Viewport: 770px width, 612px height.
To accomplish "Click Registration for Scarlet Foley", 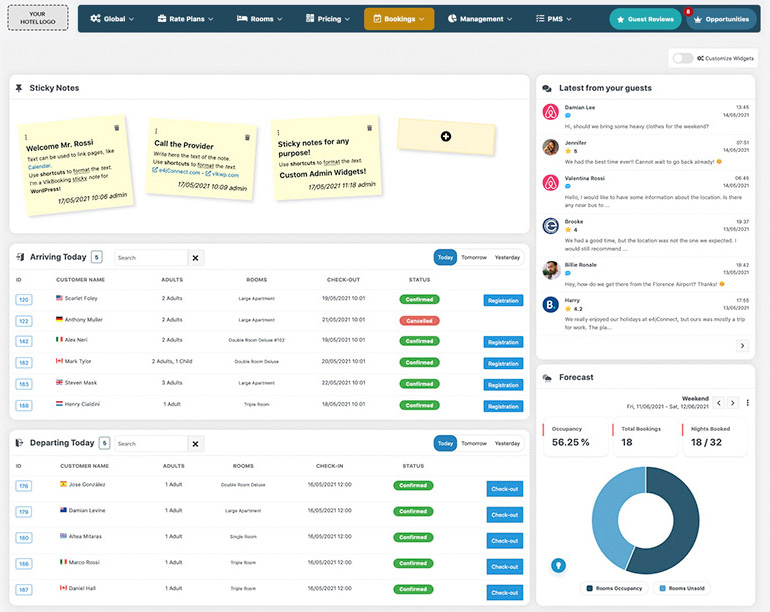I will 503,300.
